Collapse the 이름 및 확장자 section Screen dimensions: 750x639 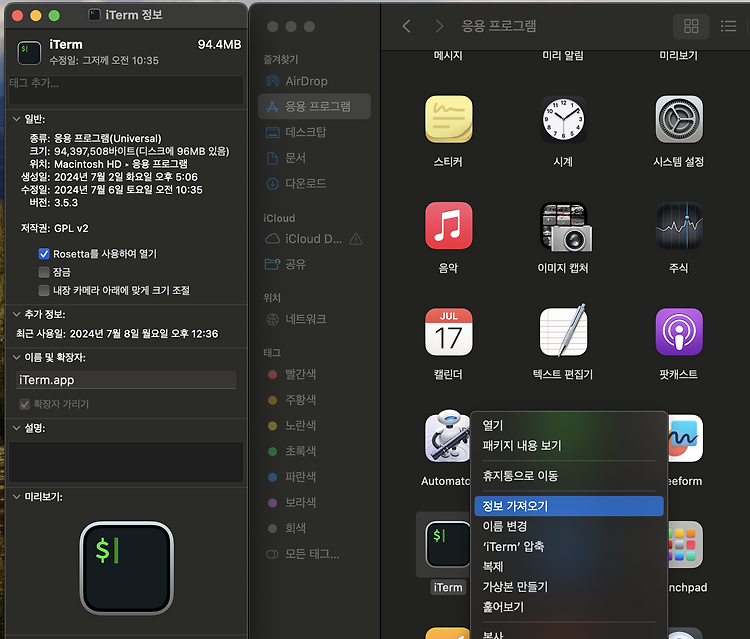pyautogui.click(x=16, y=357)
